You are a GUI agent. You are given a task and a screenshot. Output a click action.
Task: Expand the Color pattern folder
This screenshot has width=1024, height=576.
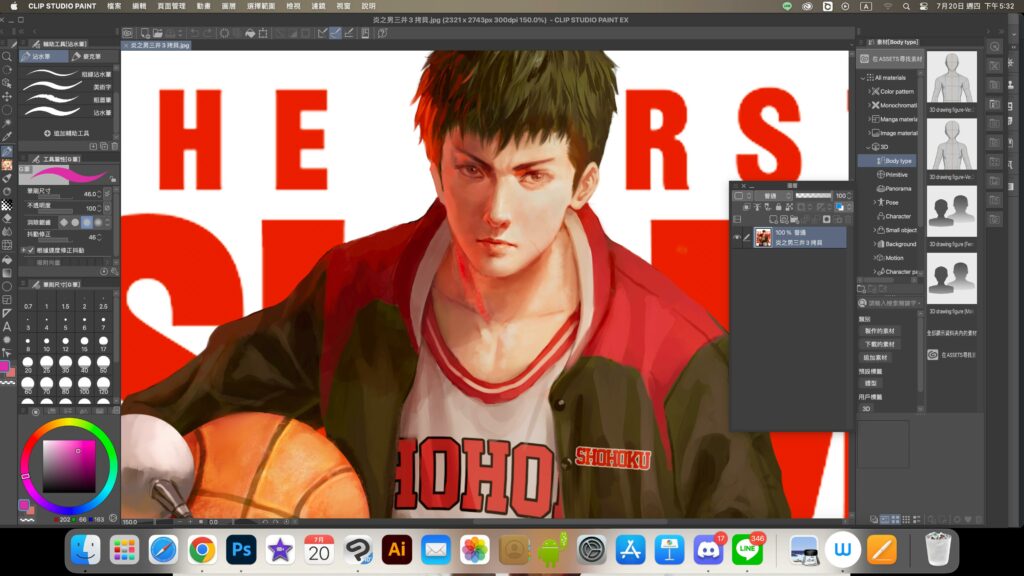coord(869,91)
